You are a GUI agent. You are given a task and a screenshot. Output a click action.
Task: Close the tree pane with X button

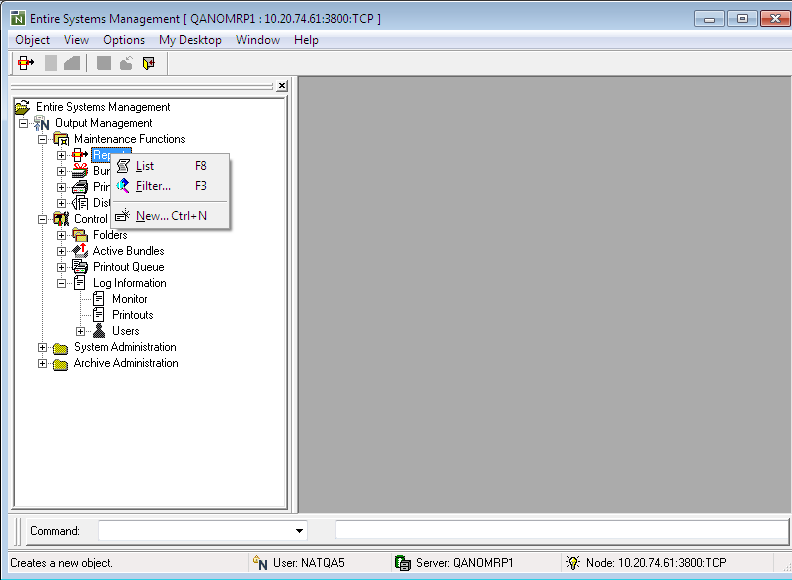tap(282, 86)
